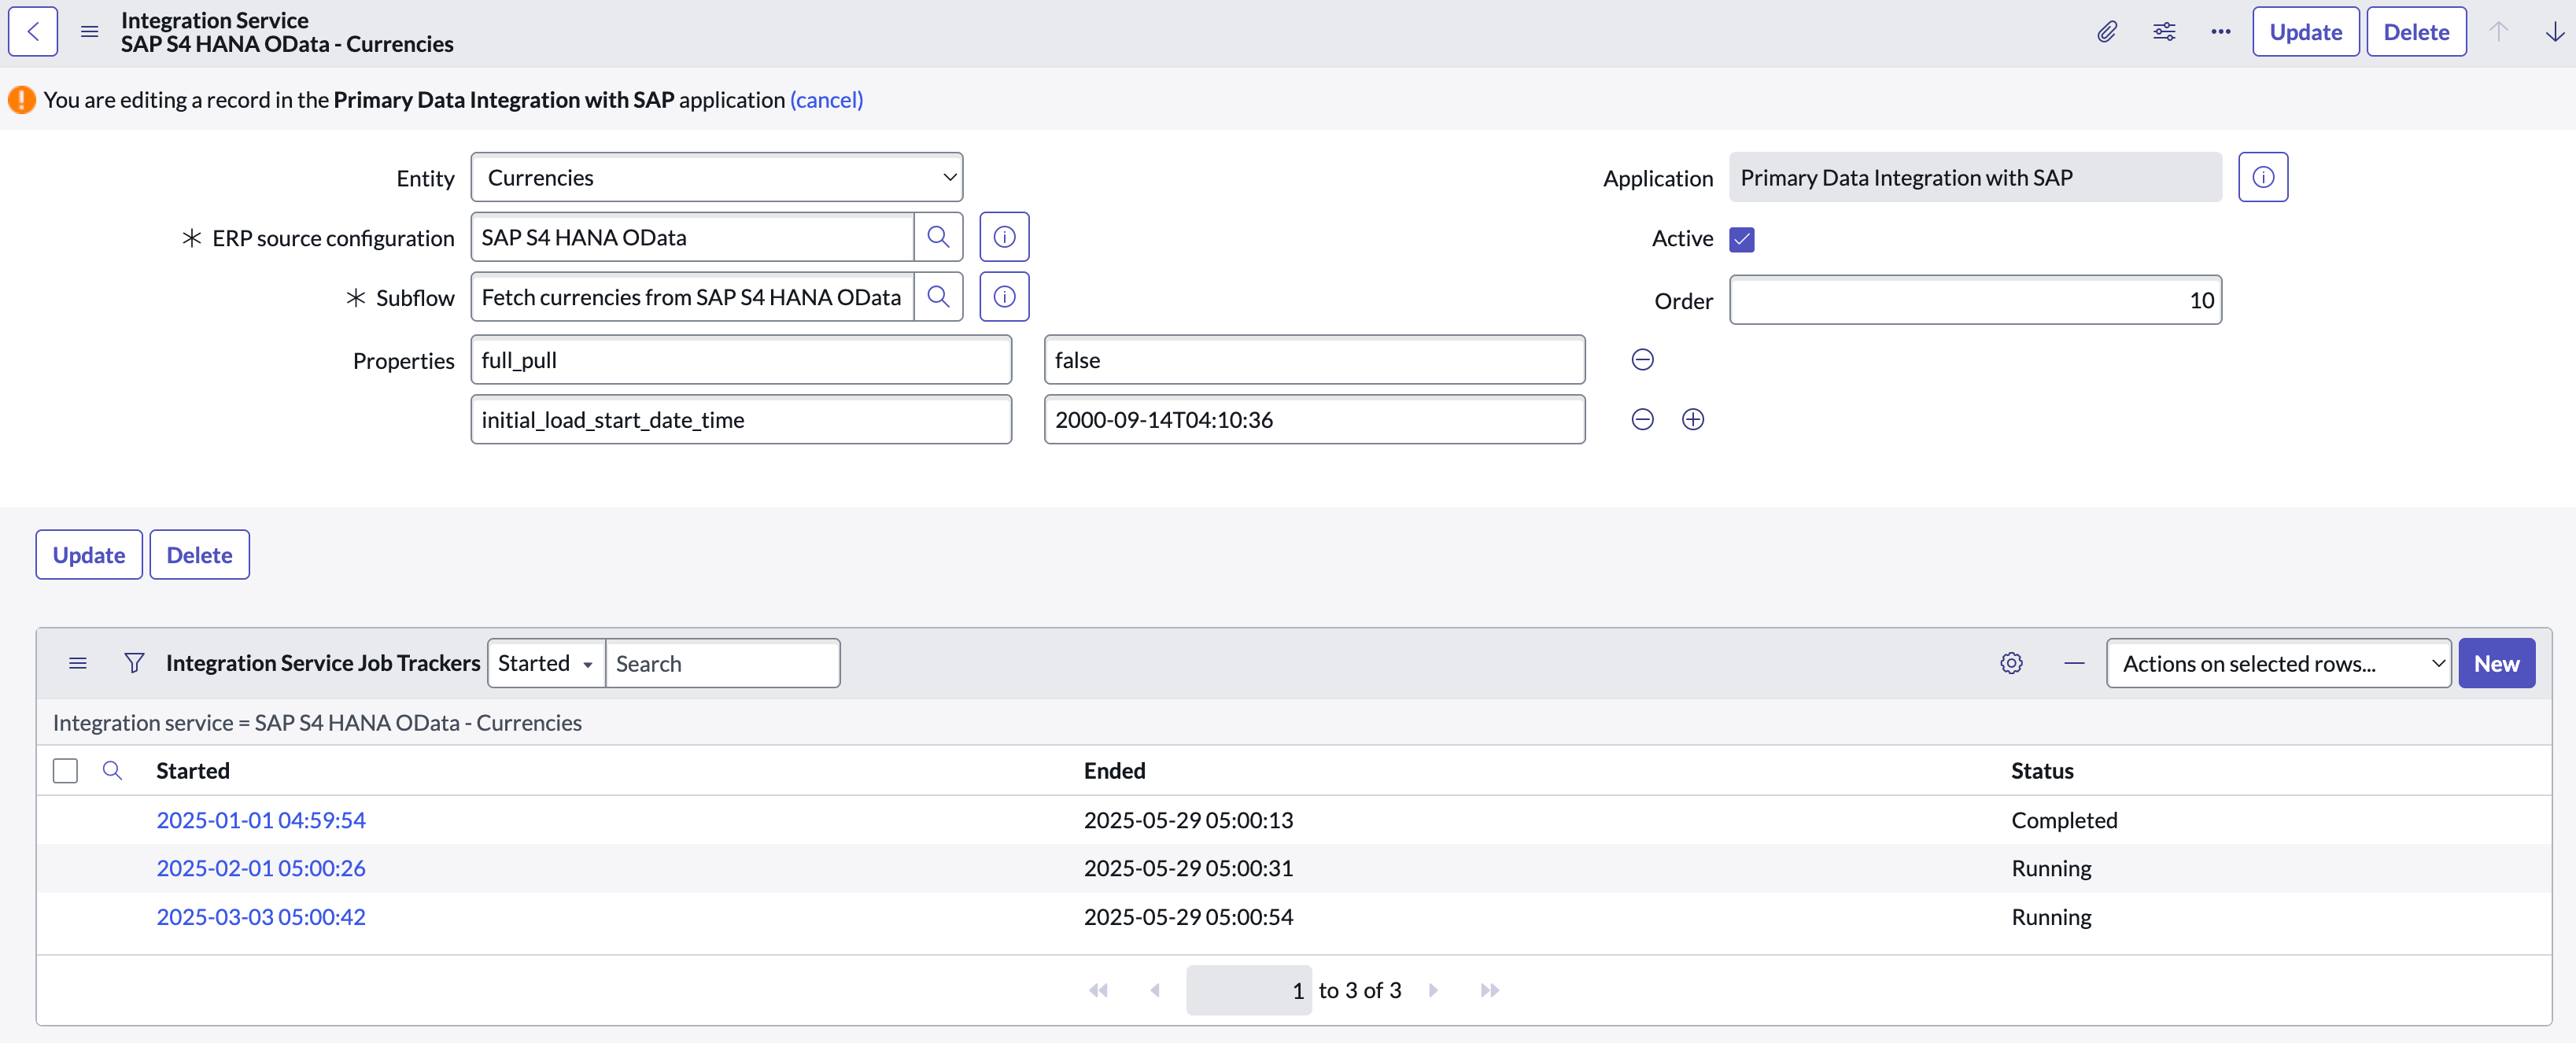Focus the Subflow reference field
The height and width of the screenshot is (1043, 2576).
(x=692, y=297)
